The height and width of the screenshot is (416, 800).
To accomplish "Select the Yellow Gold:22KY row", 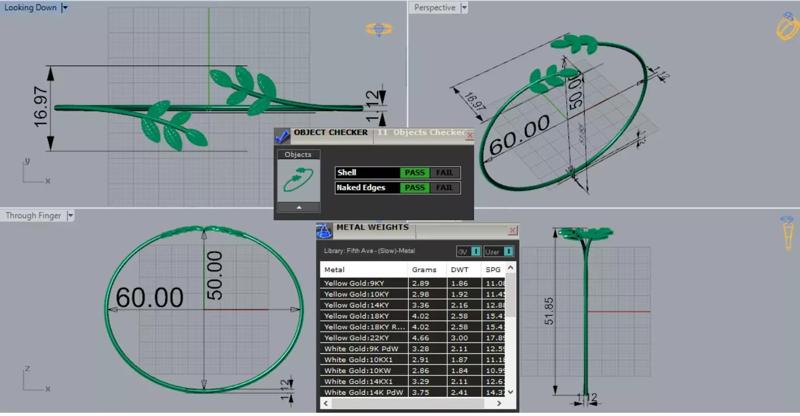I will pyautogui.click(x=413, y=338).
